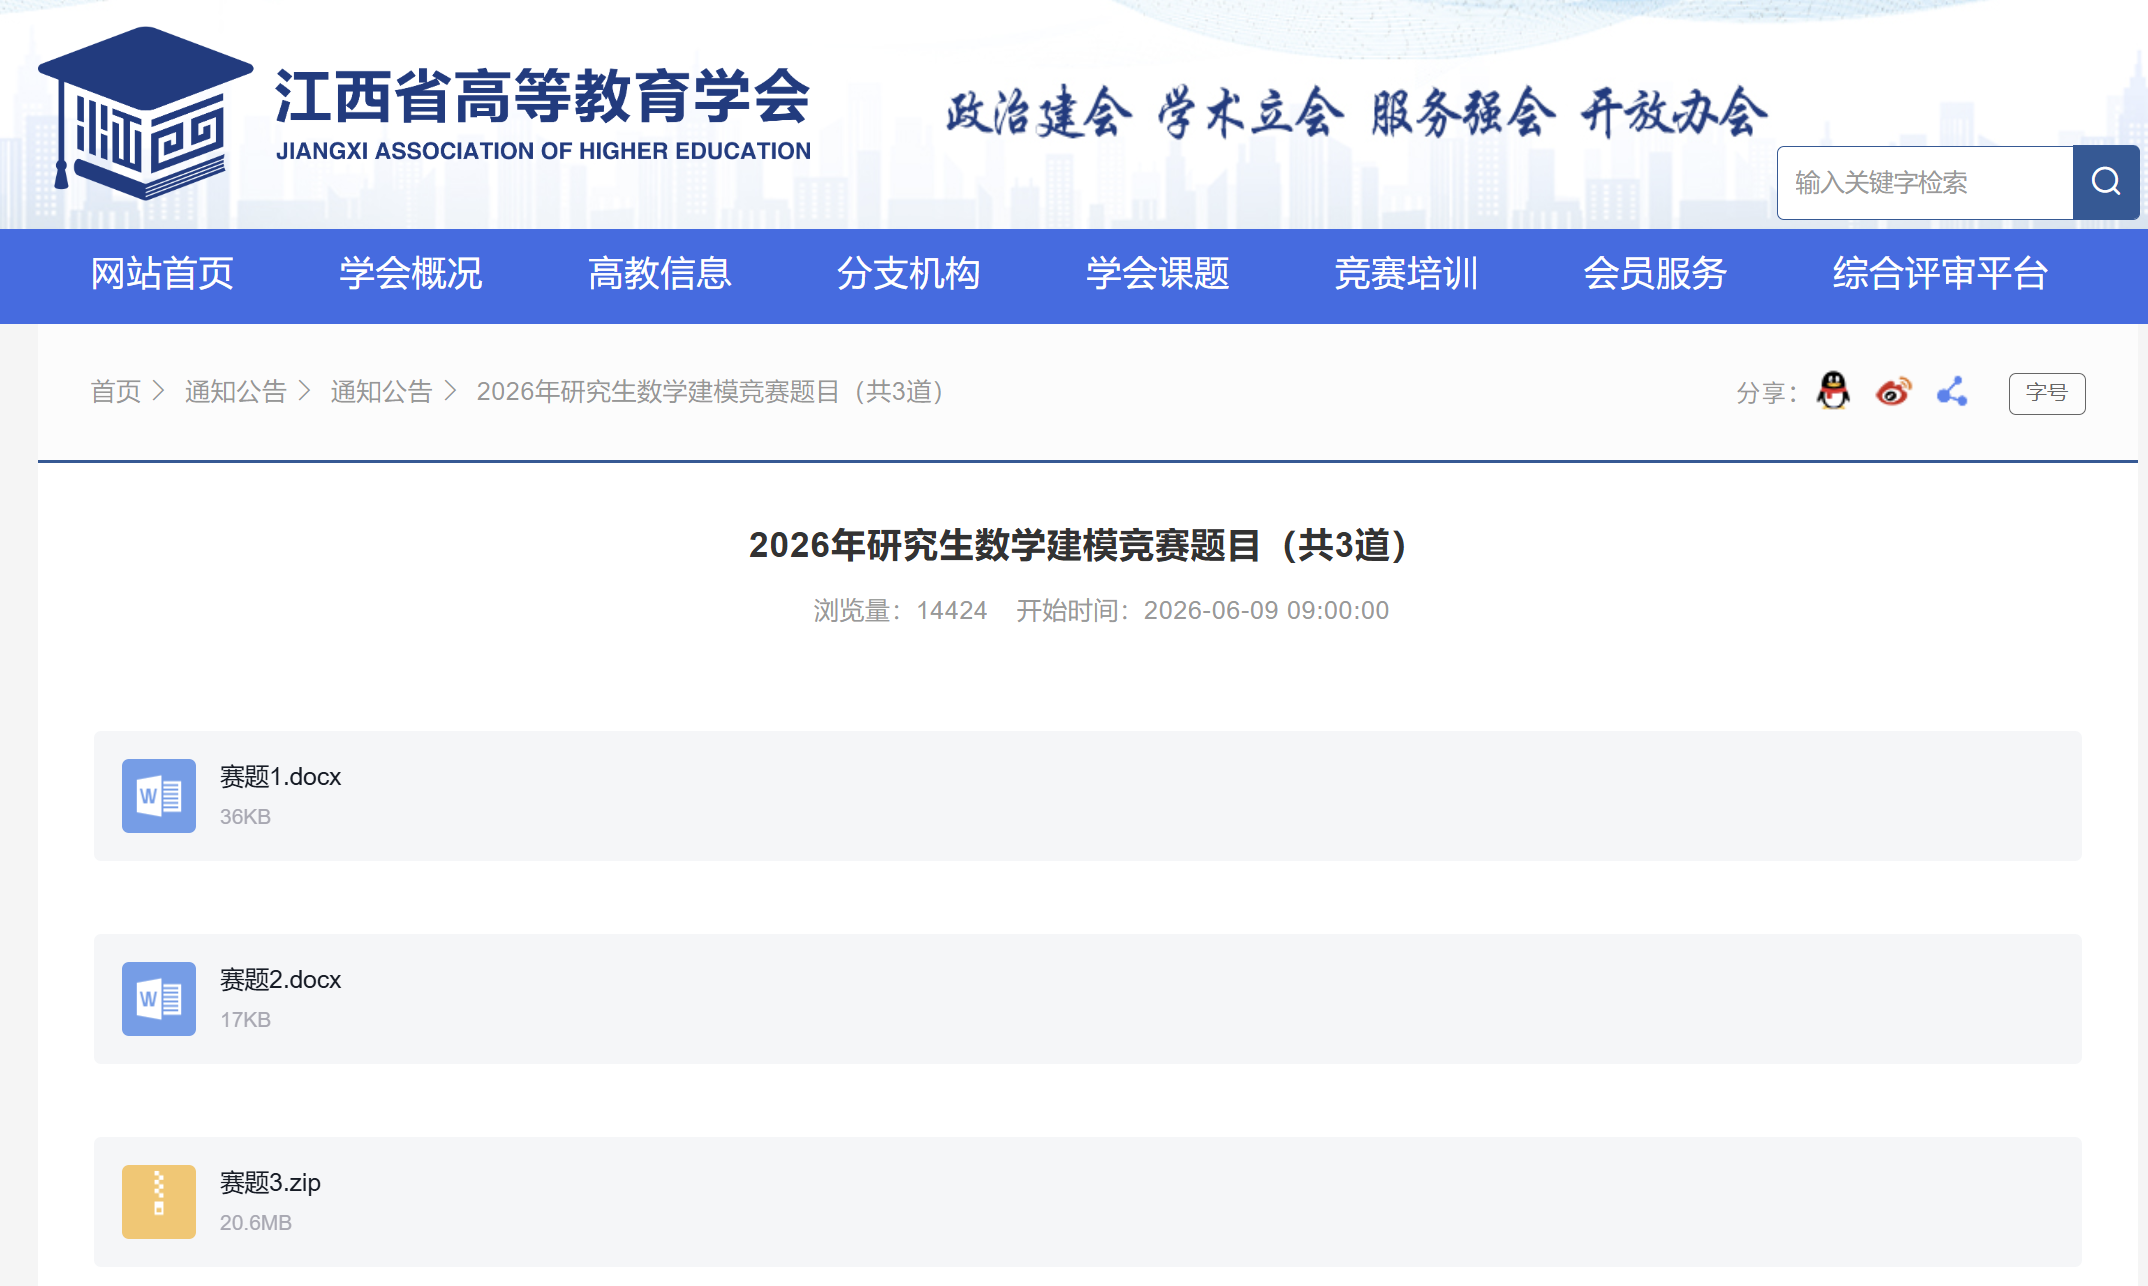Open the 学会课题 menu
This screenshot has height=1286, width=2148.
(1157, 274)
